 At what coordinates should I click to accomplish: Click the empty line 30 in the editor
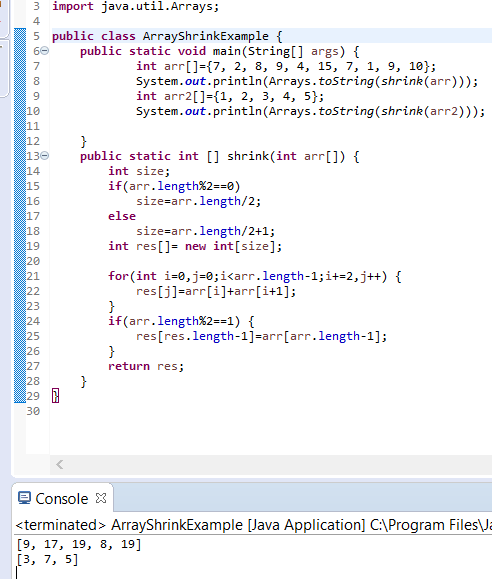271,411
